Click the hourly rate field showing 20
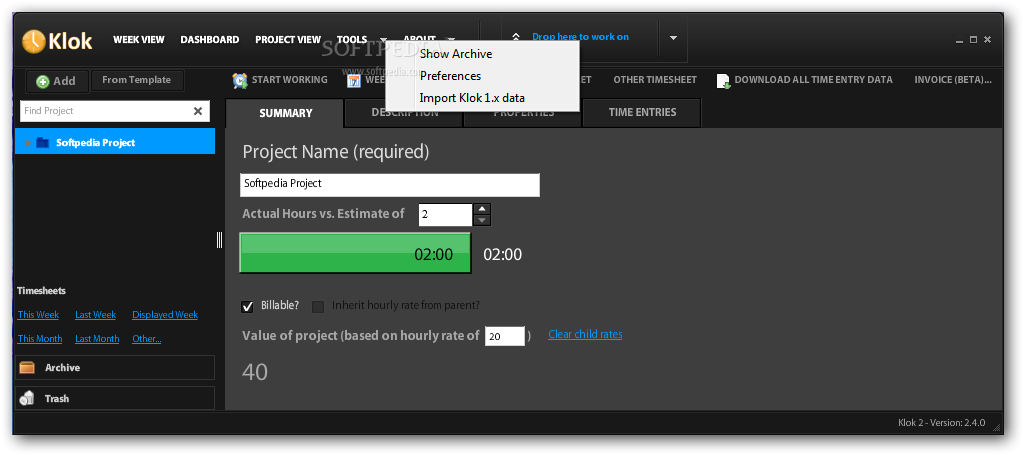1024x455 pixels. (505, 336)
